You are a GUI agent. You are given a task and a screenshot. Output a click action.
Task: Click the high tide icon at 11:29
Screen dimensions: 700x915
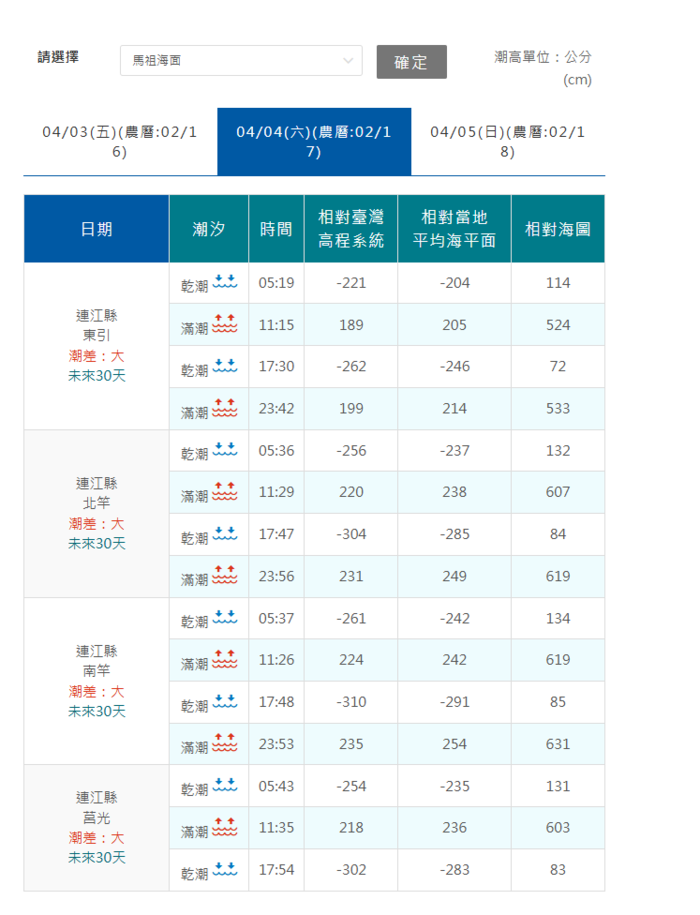225,492
